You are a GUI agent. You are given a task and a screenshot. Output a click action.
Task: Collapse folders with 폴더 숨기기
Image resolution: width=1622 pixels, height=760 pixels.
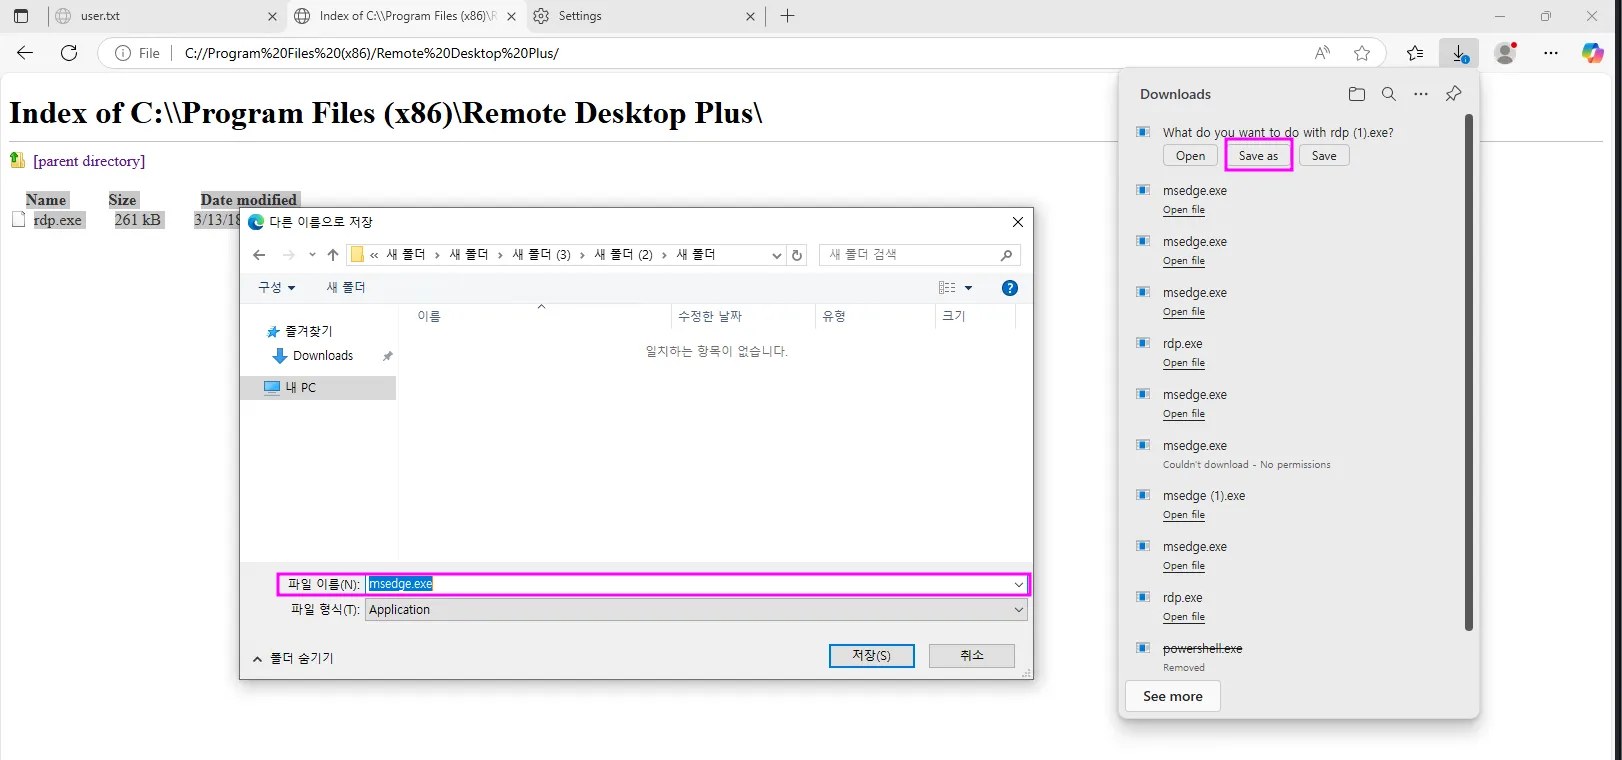[293, 658]
